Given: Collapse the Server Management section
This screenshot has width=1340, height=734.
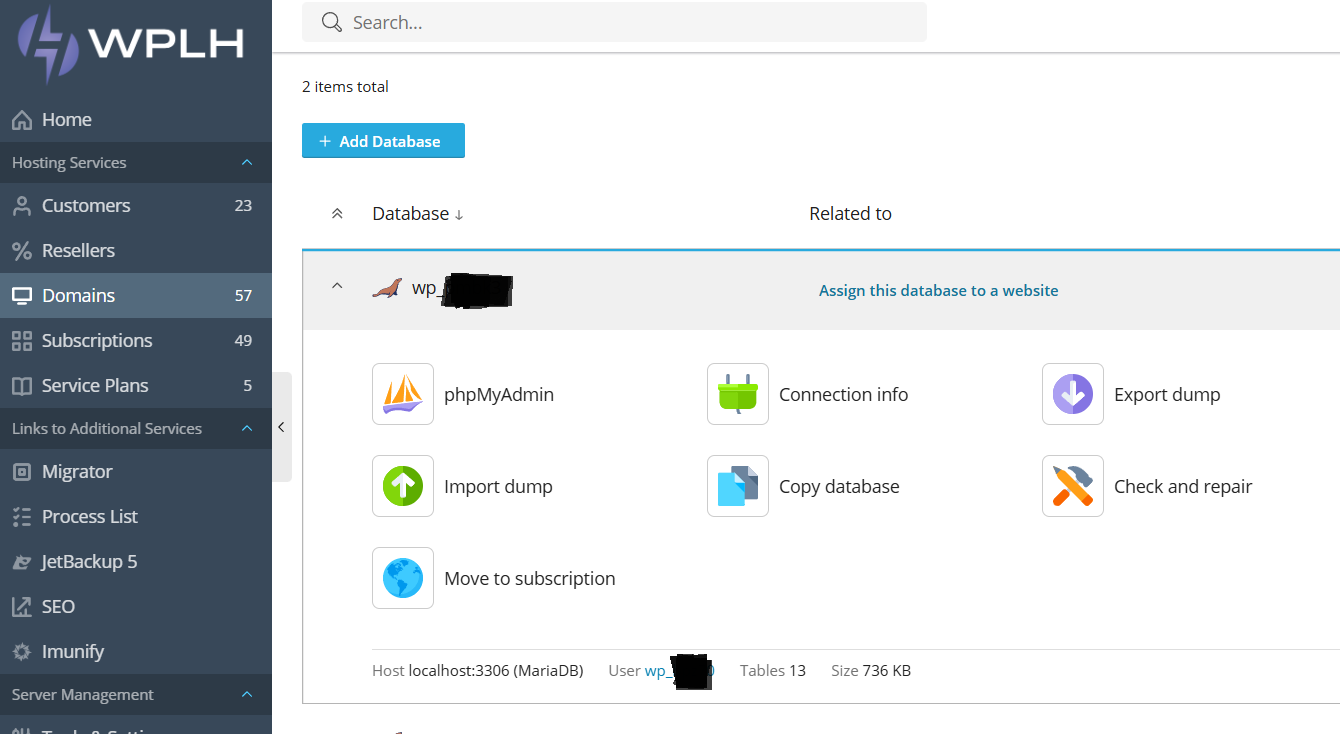Looking at the screenshot, I should coord(247,695).
